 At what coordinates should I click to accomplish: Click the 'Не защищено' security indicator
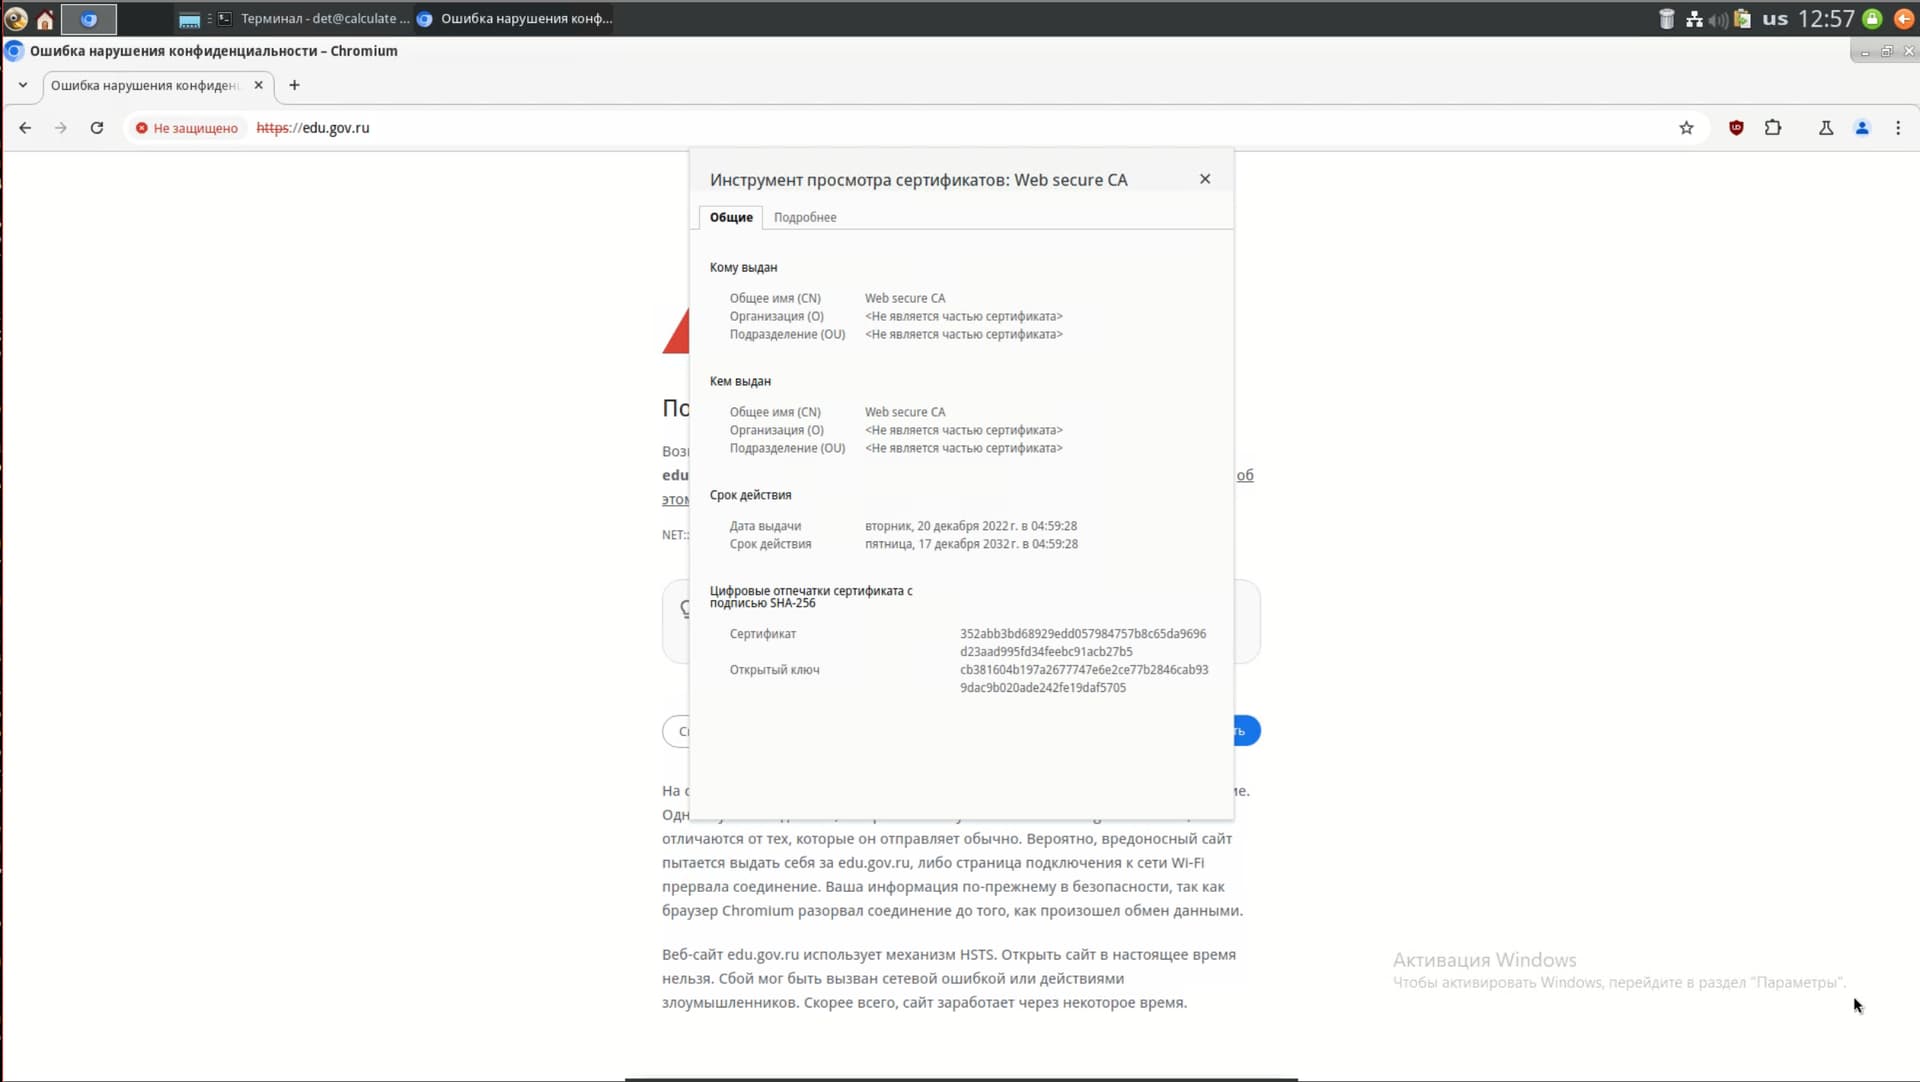click(x=187, y=128)
